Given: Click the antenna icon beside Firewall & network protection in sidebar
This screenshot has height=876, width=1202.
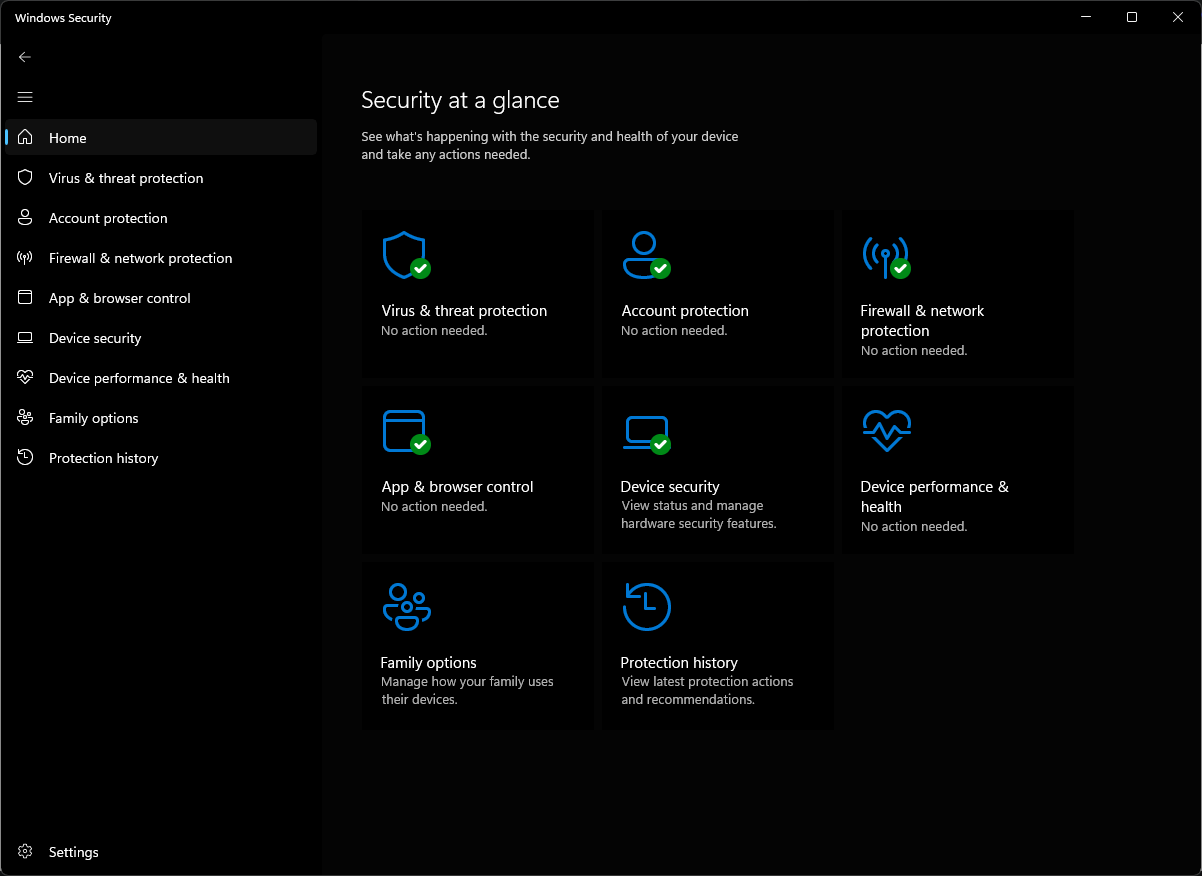Looking at the screenshot, I should point(25,258).
